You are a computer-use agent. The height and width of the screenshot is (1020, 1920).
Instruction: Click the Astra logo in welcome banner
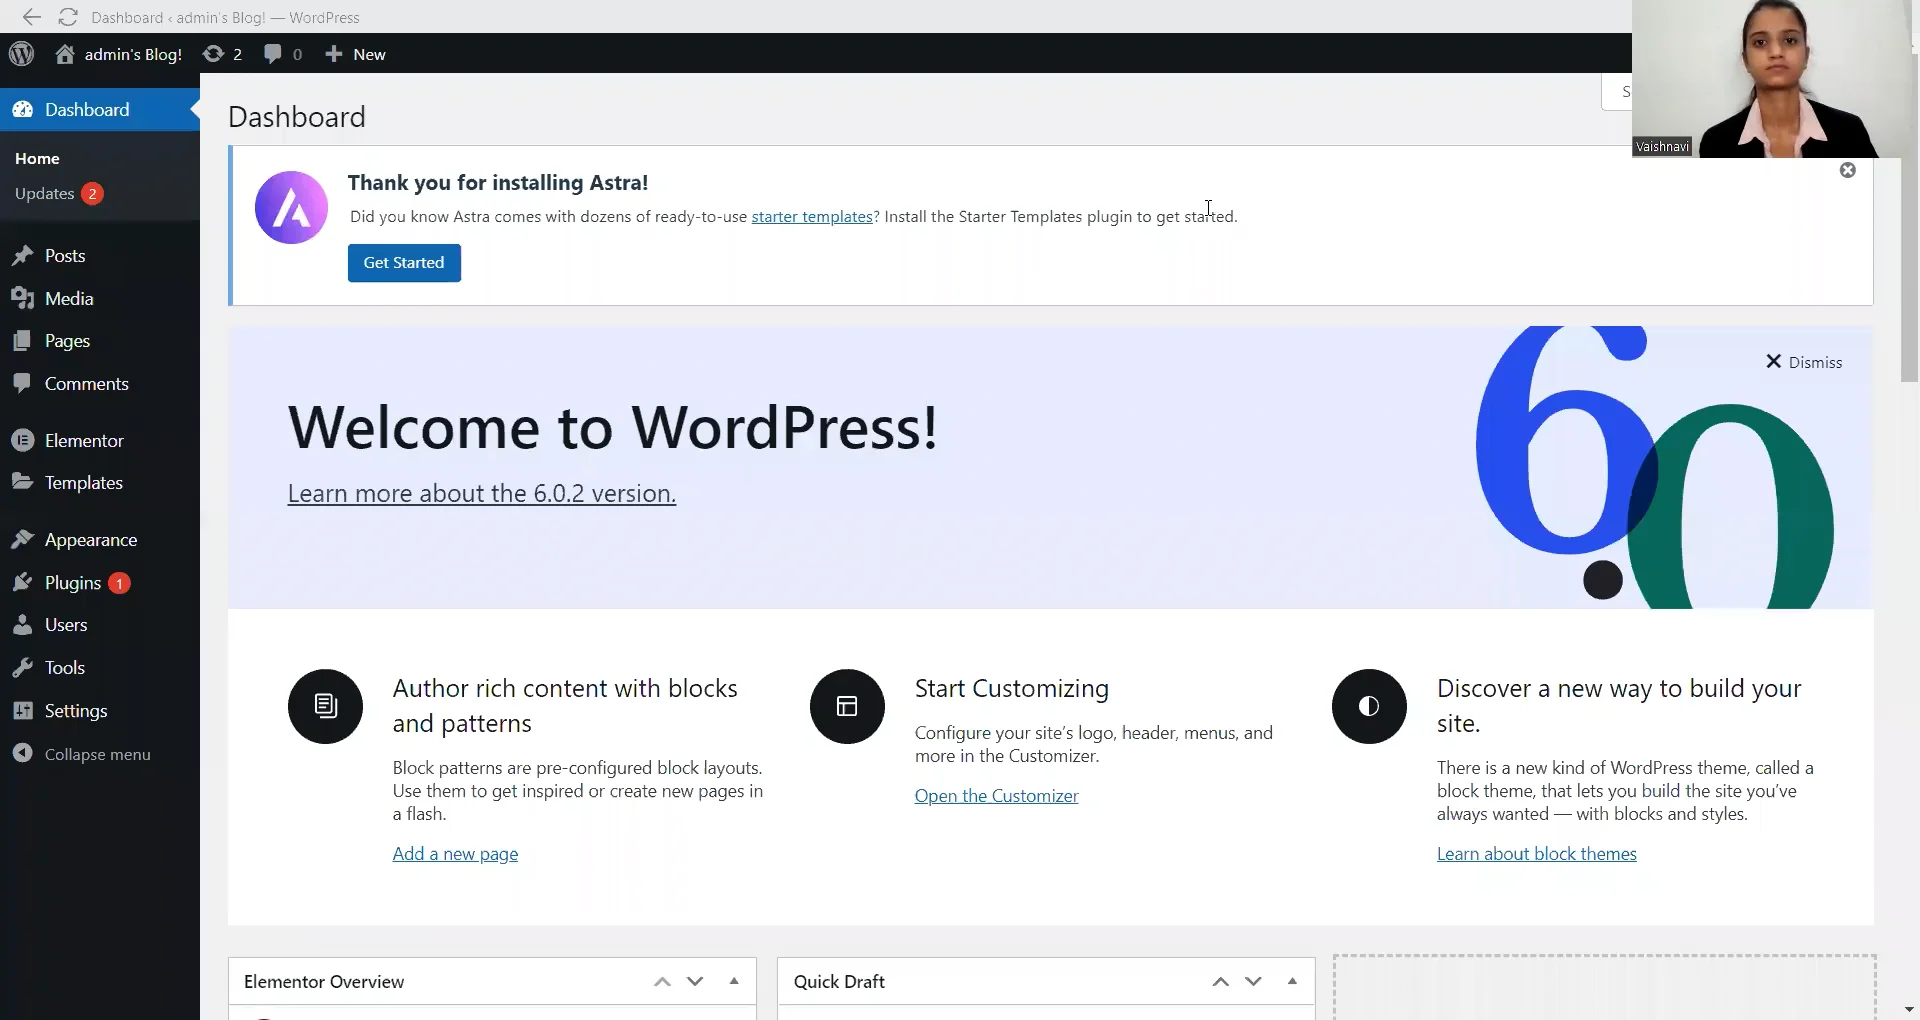click(x=290, y=207)
